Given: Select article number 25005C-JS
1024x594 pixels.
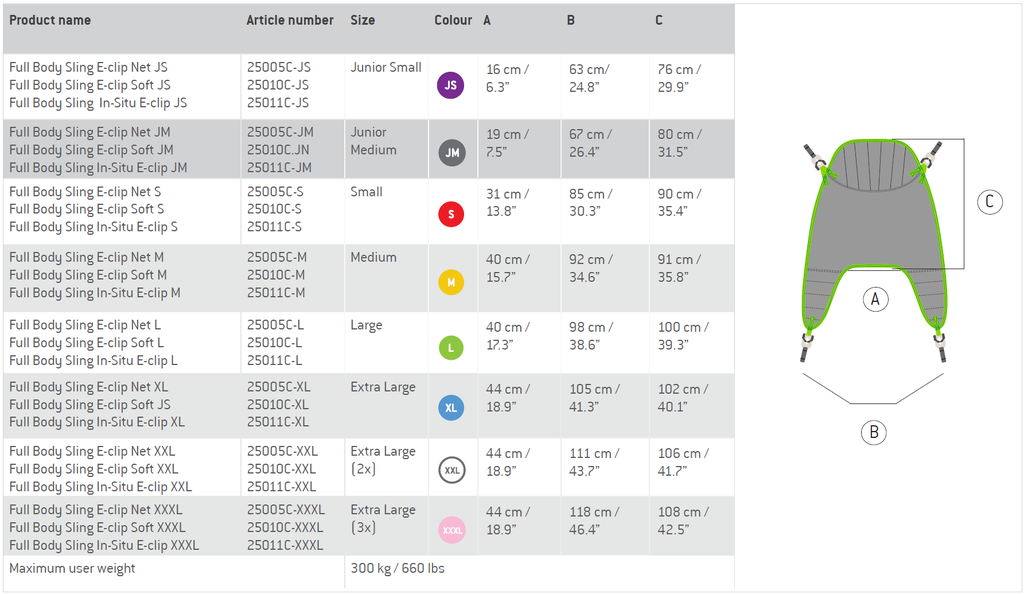Looking at the screenshot, I should click(x=279, y=67).
